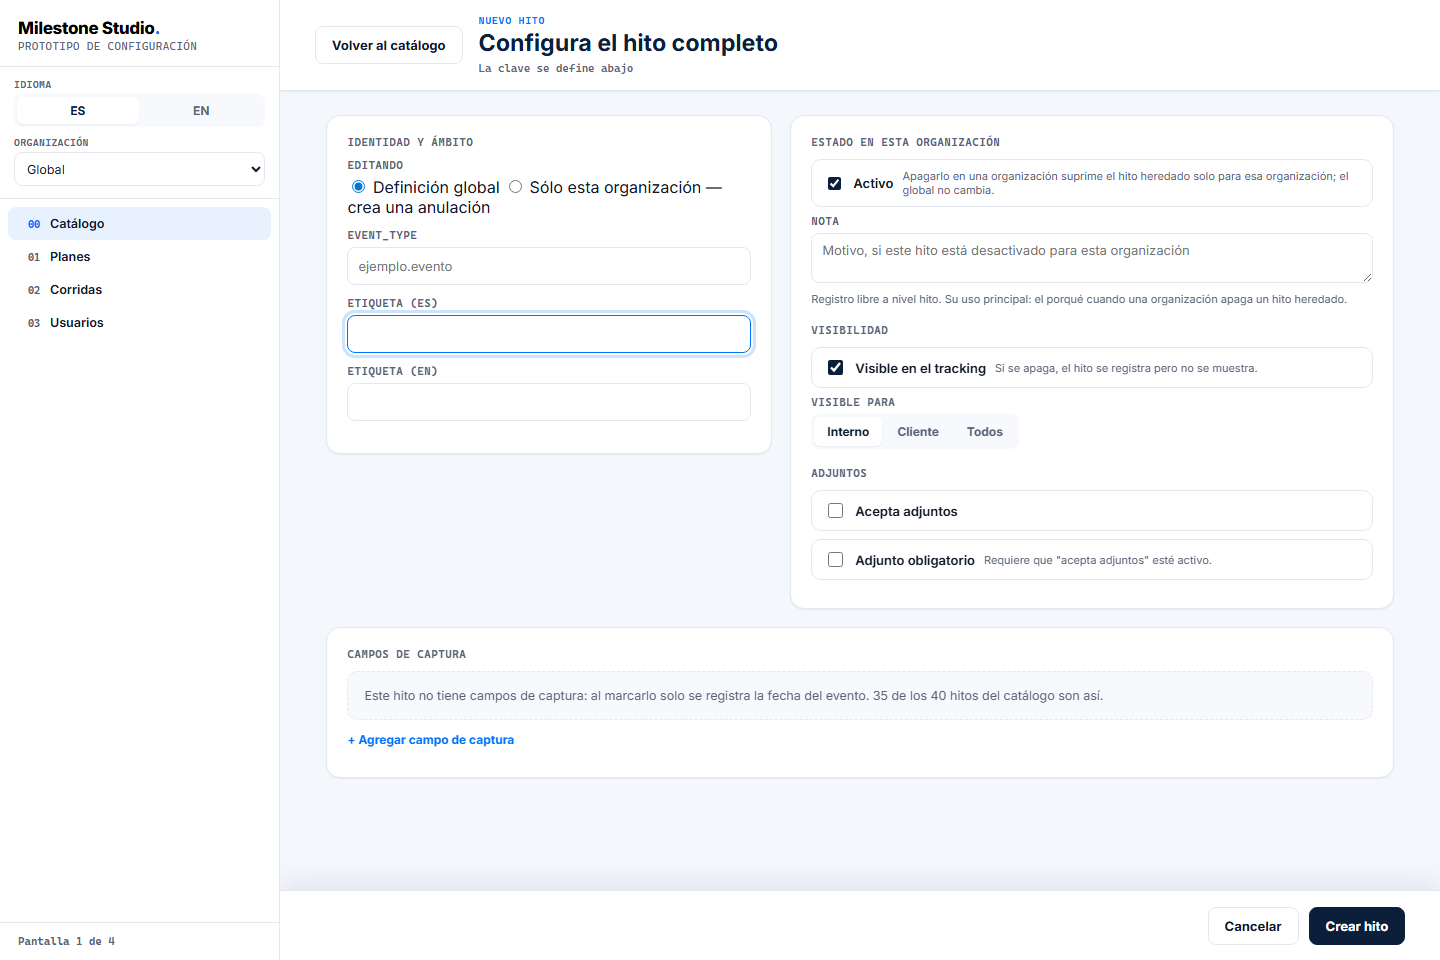Click Volver al catálogo button
This screenshot has height=960, width=1440.
pos(389,45)
